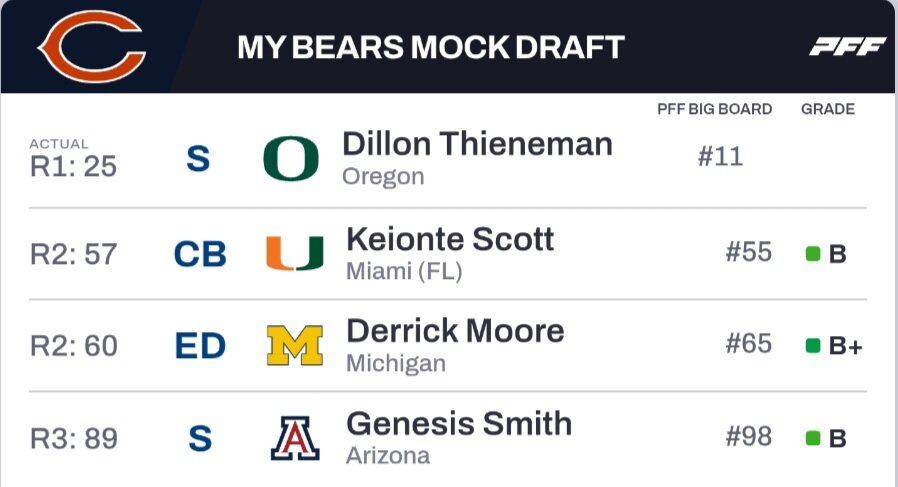
Task: Click the B+ grade for Derrick Moore
Action: [845, 347]
